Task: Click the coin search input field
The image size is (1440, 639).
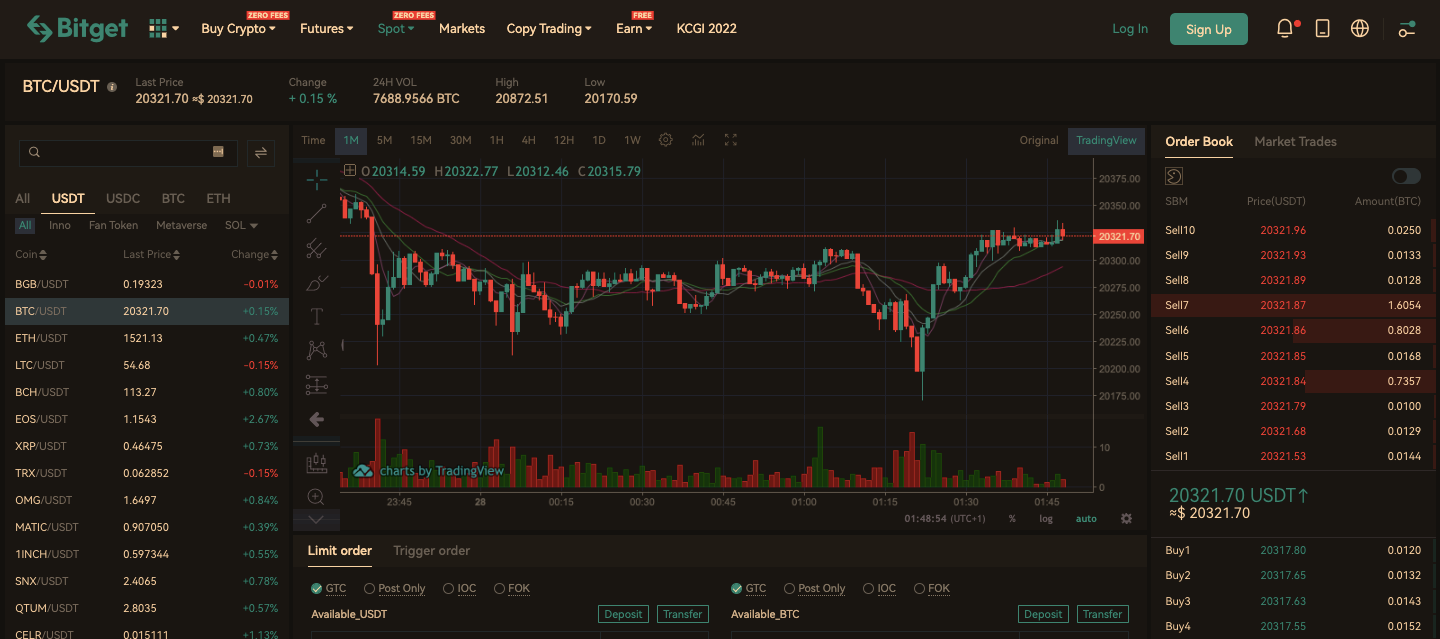Action: [128, 152]
